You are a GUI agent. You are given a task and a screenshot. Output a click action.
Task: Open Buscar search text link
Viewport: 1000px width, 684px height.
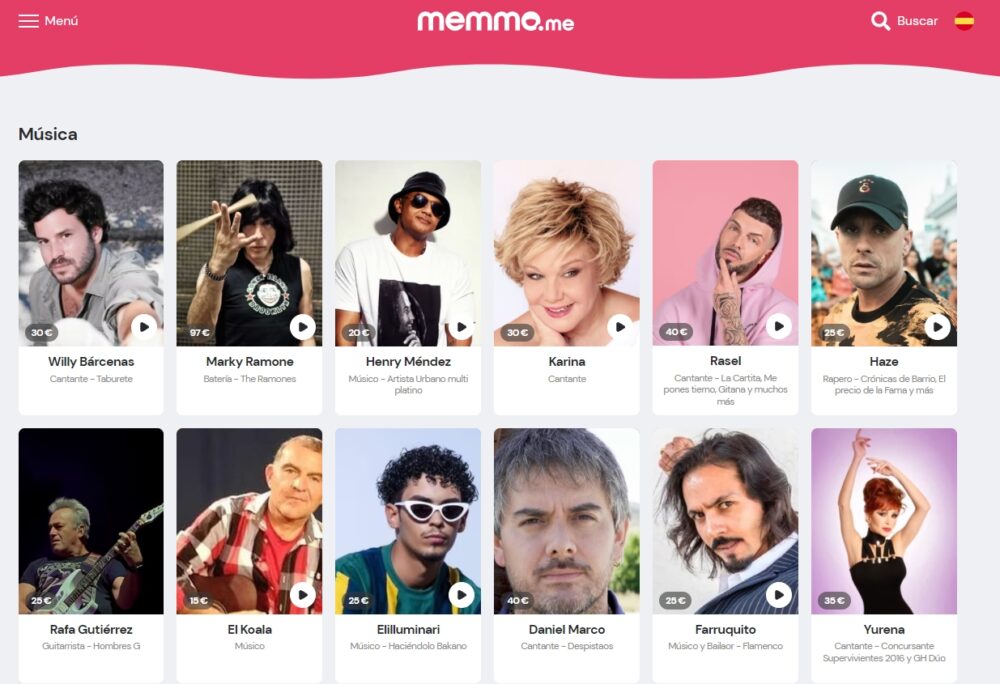917,21
